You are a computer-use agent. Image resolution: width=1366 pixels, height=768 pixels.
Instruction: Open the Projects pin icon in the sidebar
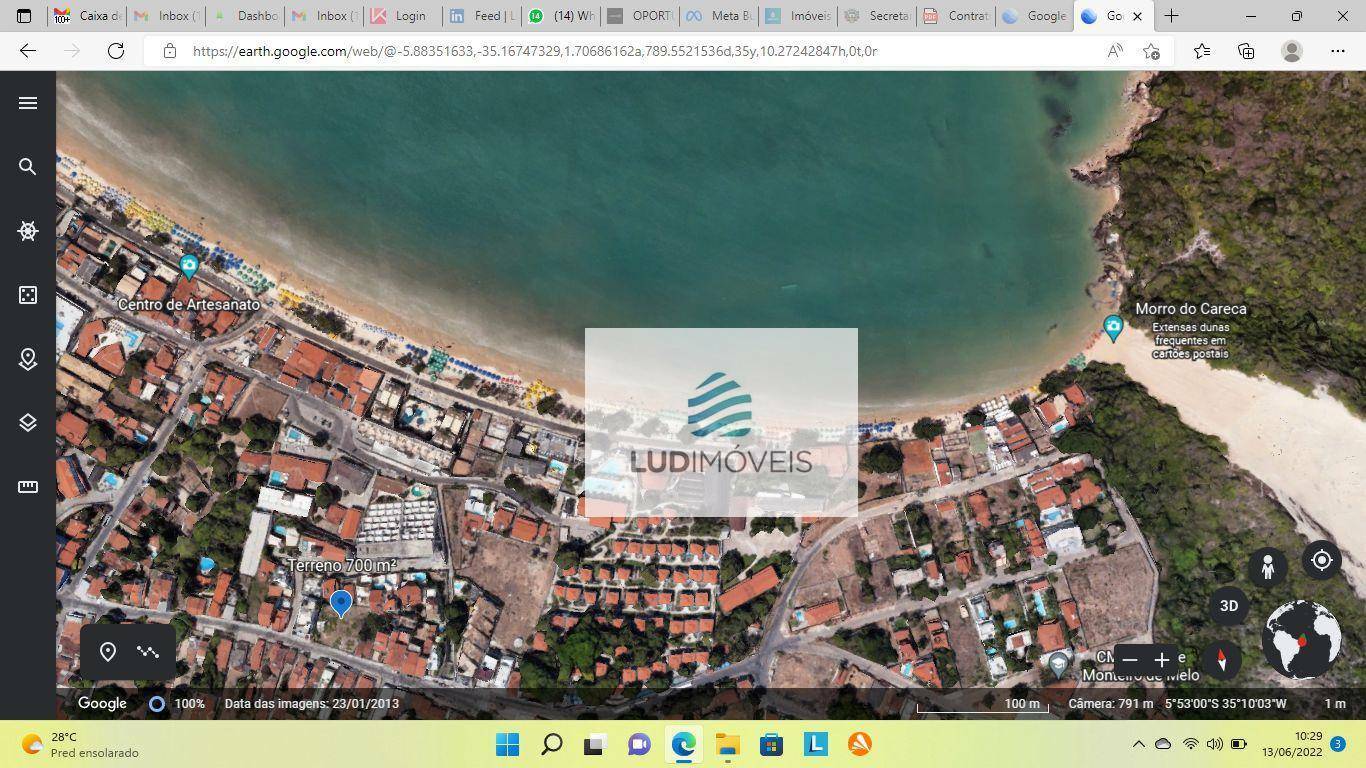28,359
